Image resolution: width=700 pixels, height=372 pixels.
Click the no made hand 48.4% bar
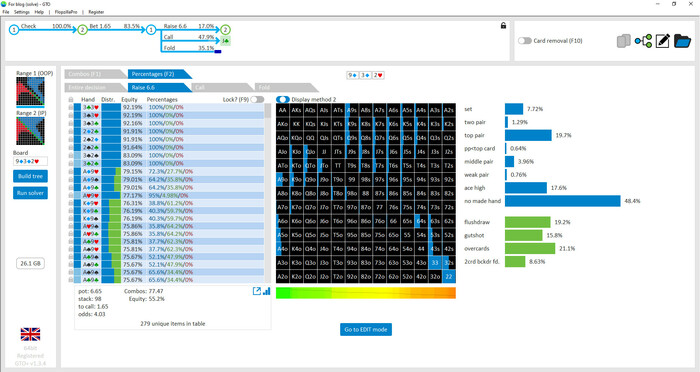click(x=562, y=201)
